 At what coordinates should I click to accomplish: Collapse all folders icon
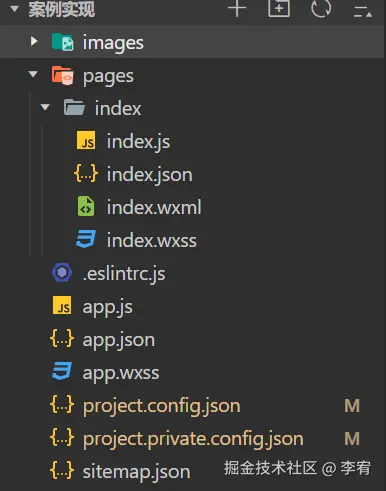click(x=363, y=11)
